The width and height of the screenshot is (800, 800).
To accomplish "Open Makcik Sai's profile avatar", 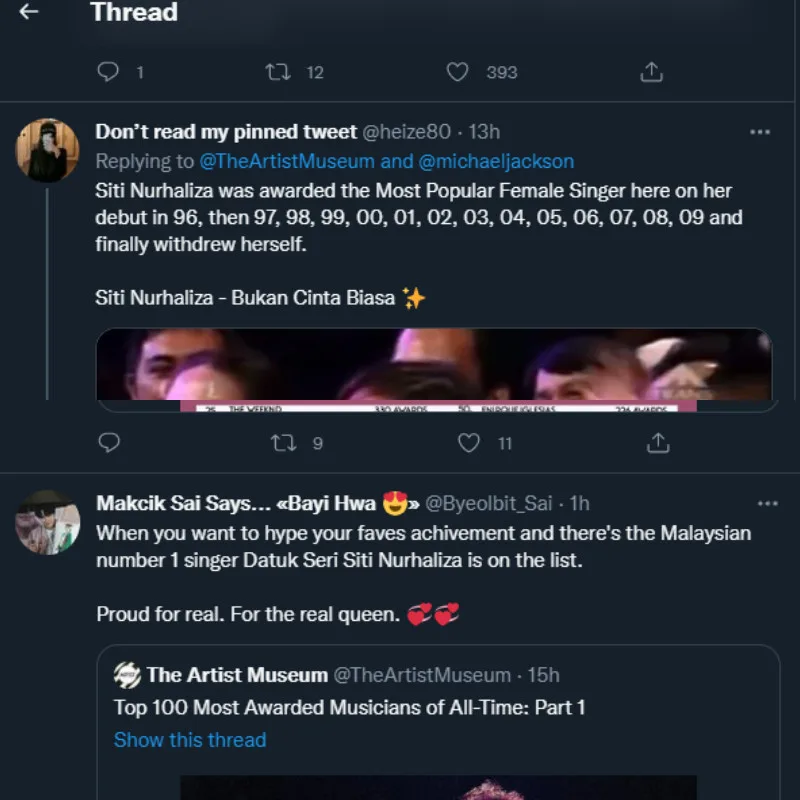I will [x=47, y=522].
